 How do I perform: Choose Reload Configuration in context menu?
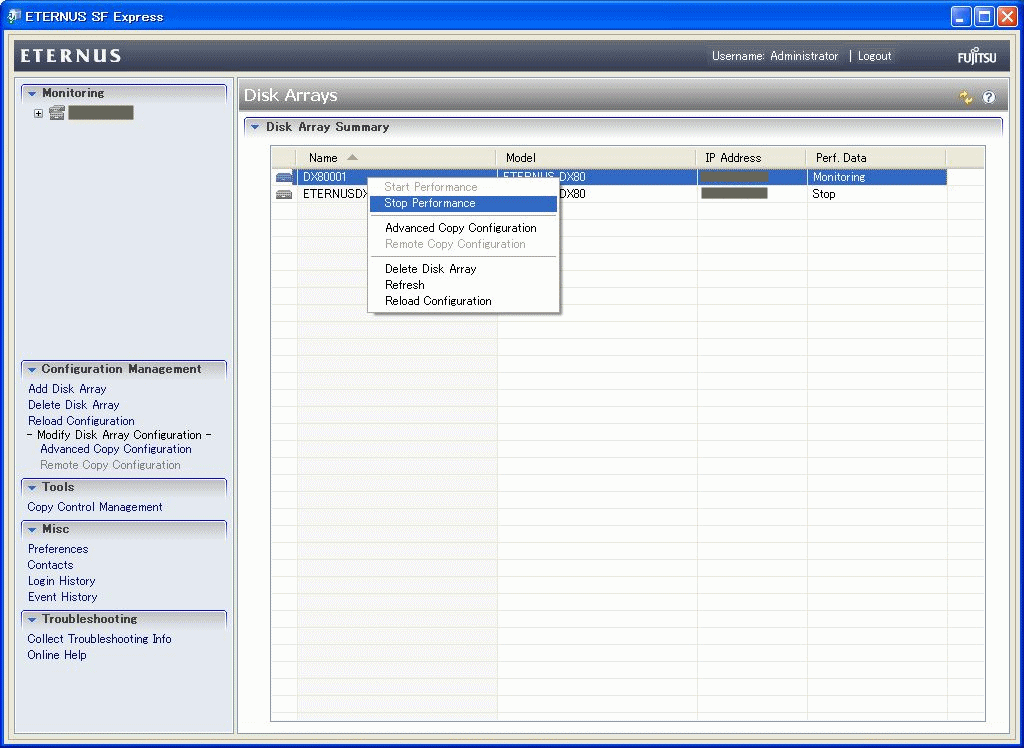click(x=464, y=301)
